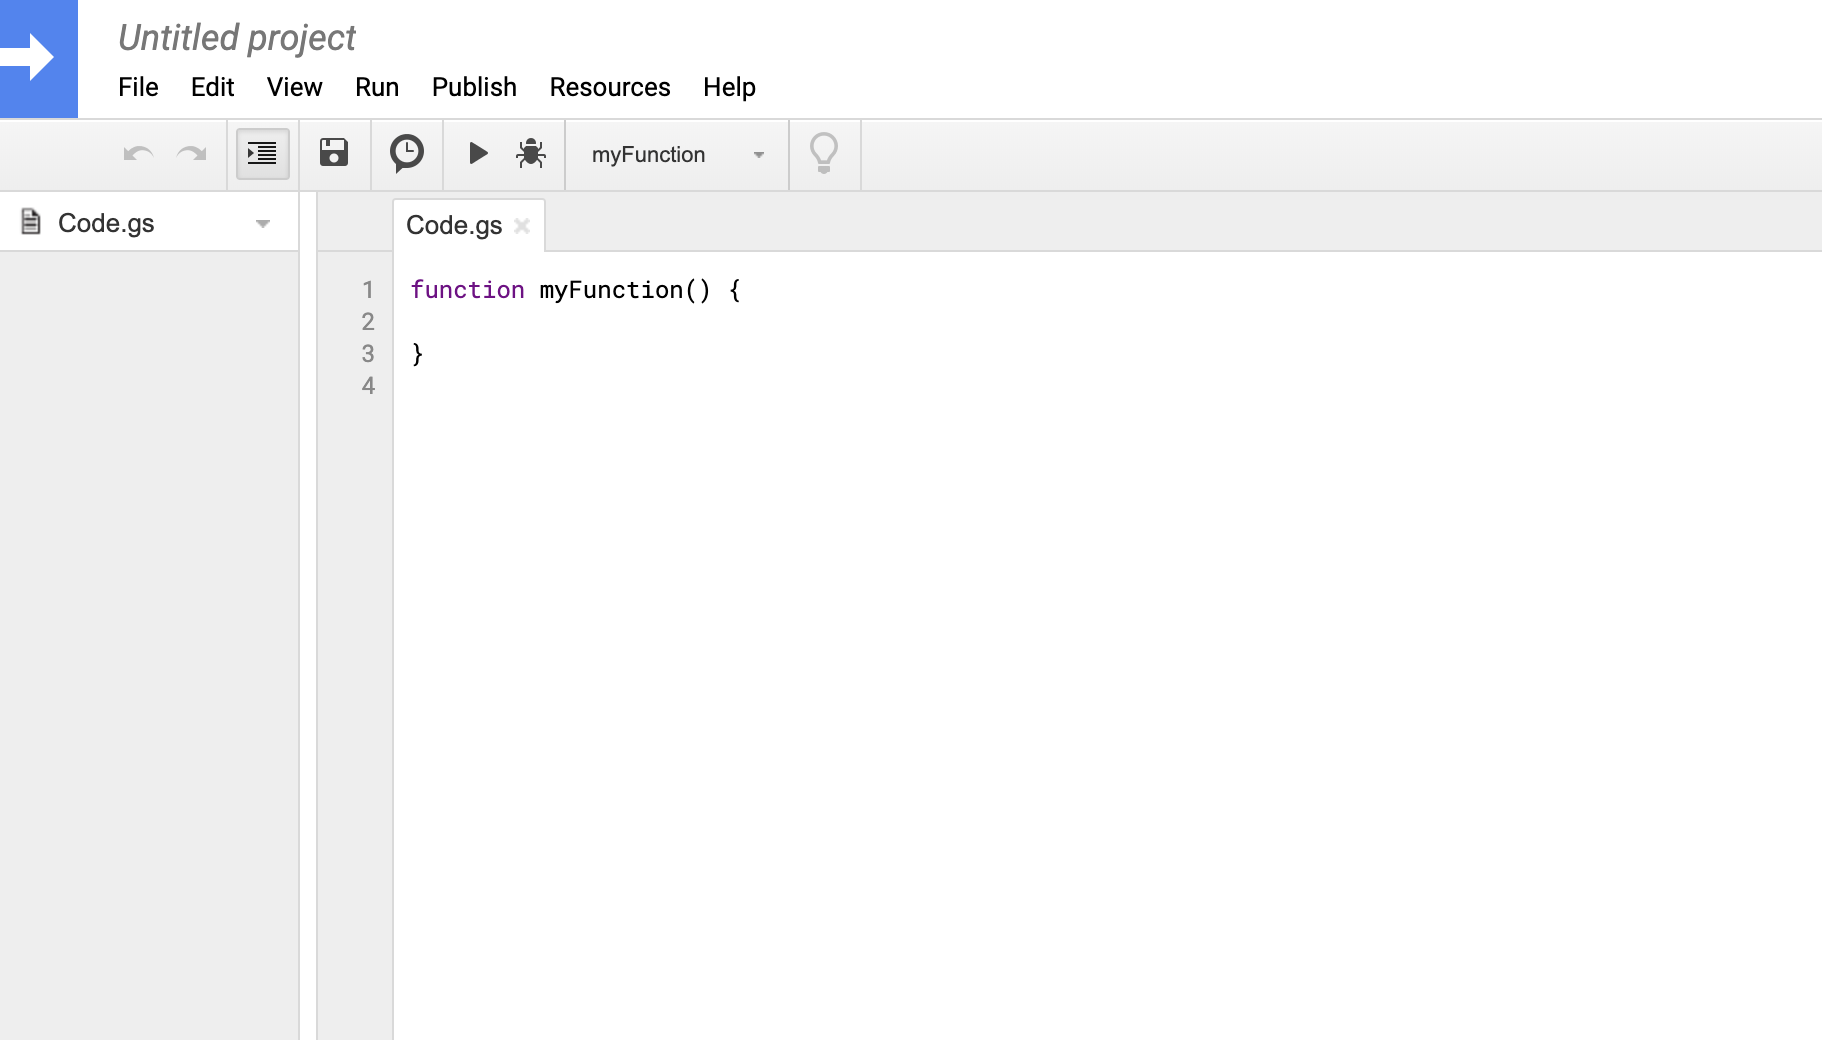Open current project's triggers clock icon
Viewport: 1822px width, 1040px height.
pos(406,153)
